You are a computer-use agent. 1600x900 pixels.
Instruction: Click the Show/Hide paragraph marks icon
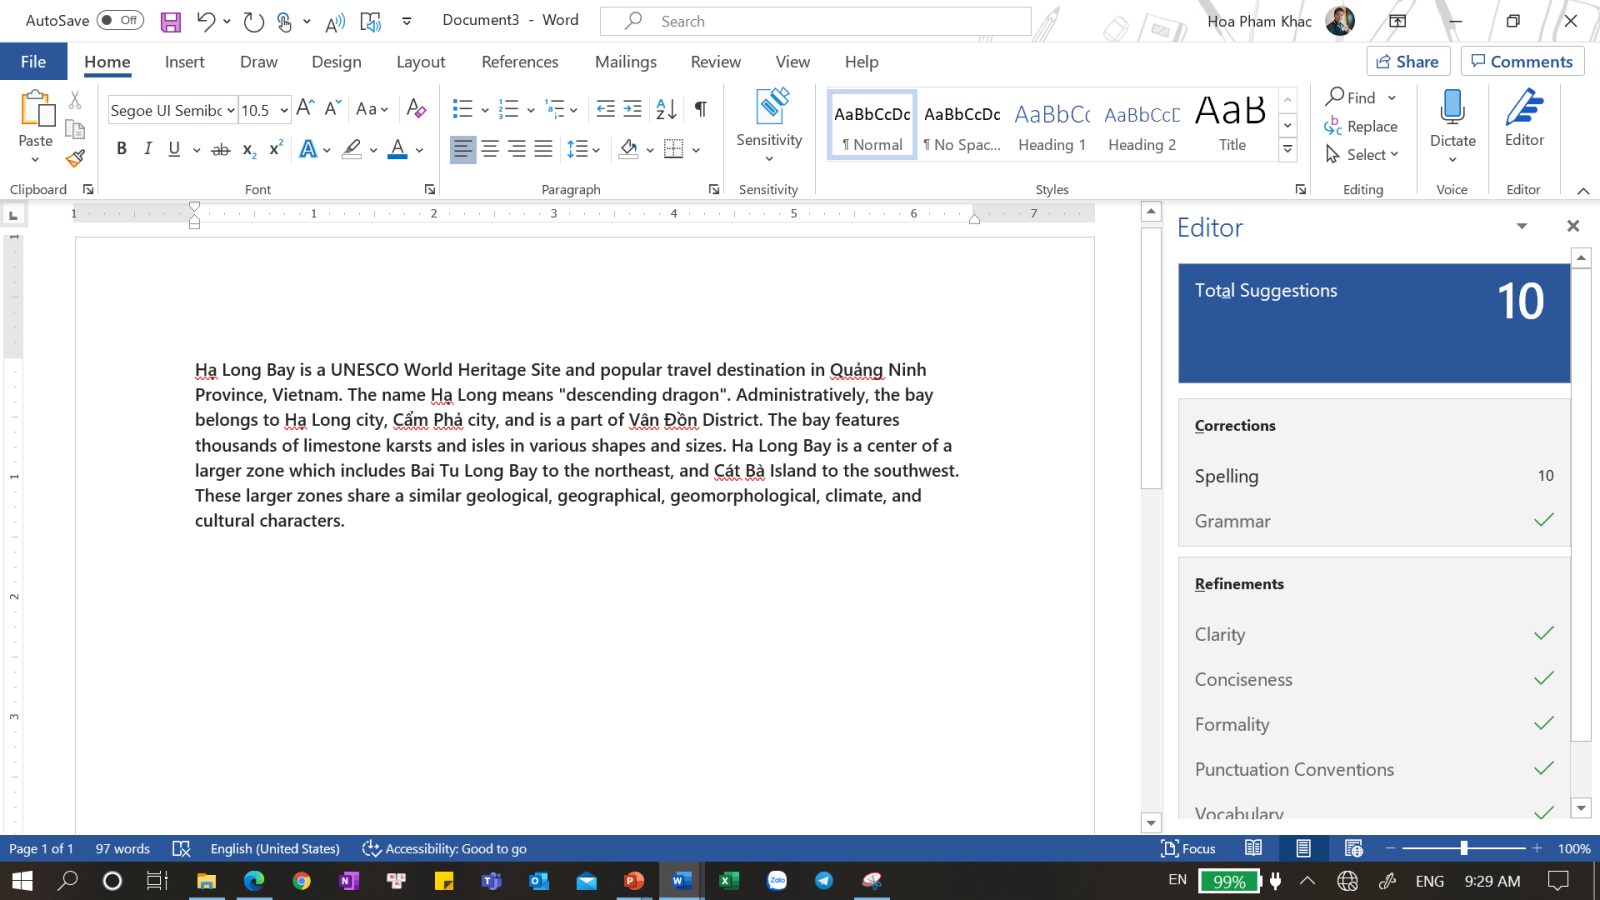[x=700, y=109]
